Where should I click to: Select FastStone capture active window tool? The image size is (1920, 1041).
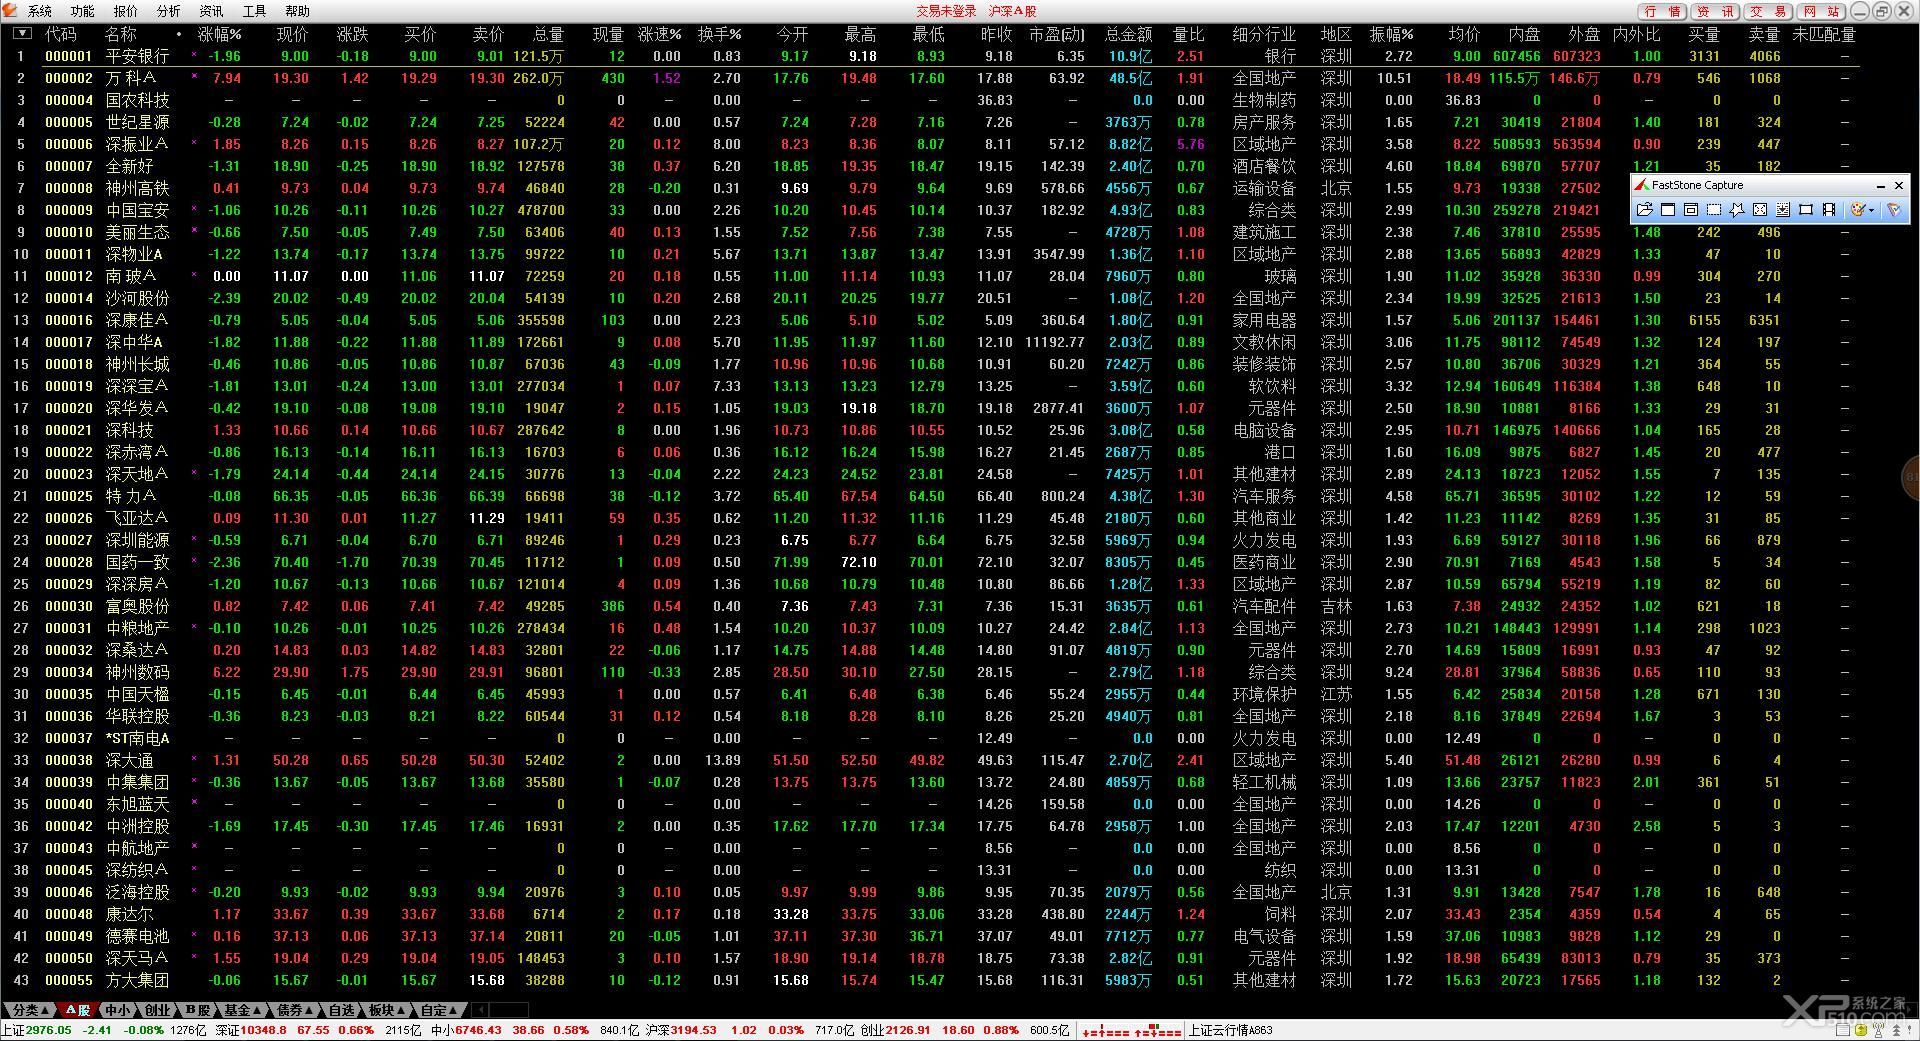1668,210
